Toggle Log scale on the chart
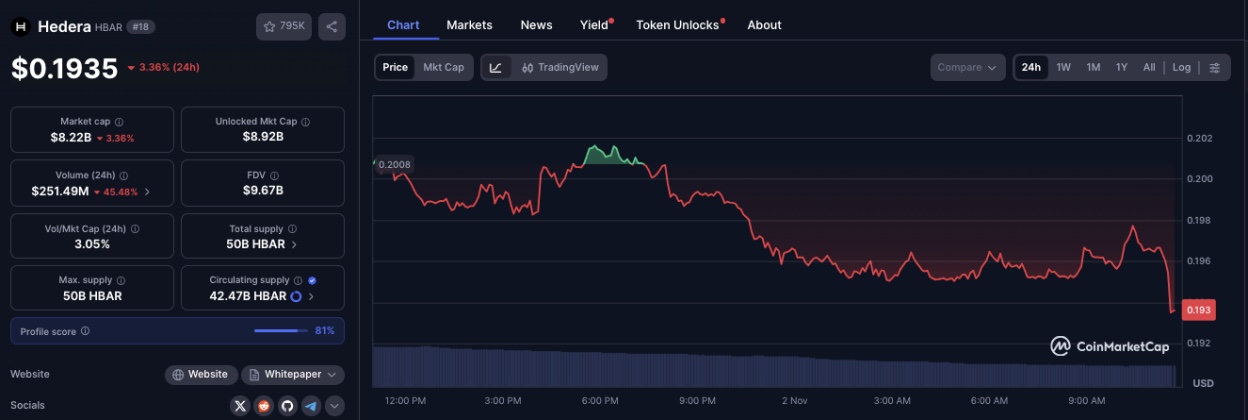The width and height of the screenshot is (1248, 420). click(x=1181, y=67)
